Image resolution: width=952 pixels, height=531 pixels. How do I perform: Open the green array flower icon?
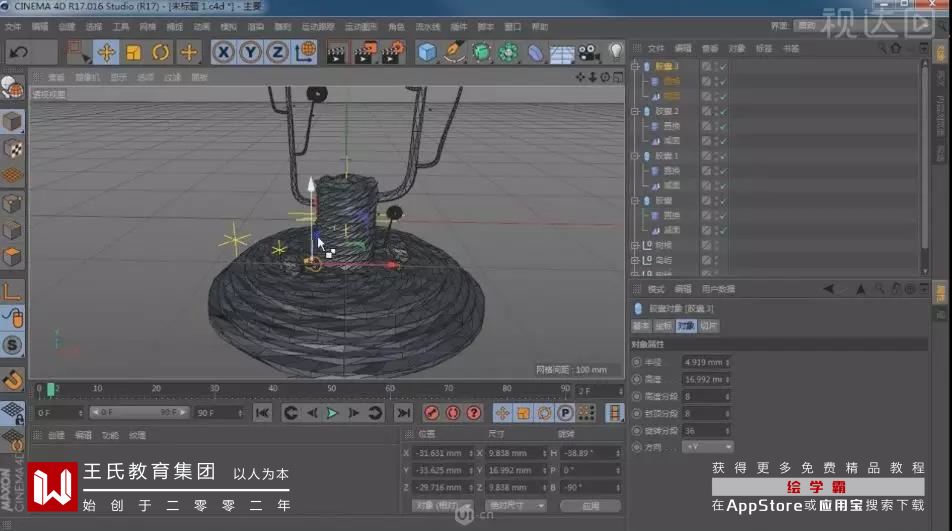coord(508,52)
